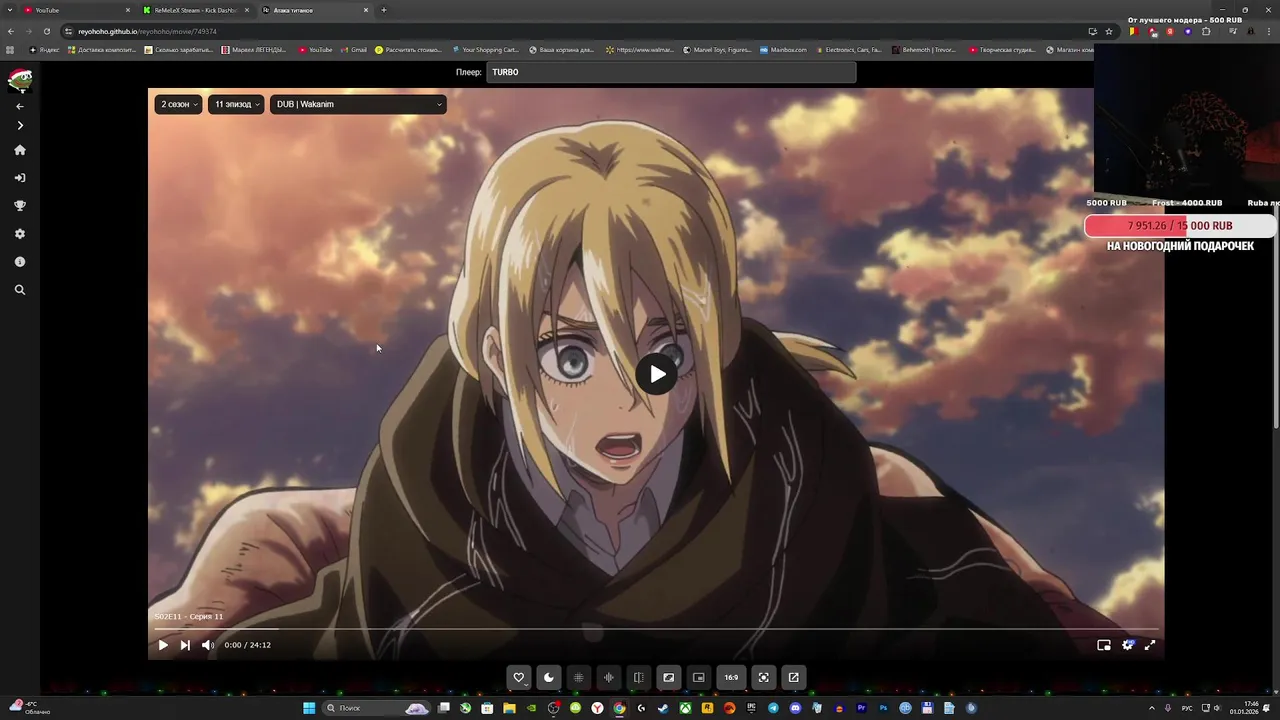
Task: Click the taskbar search box "Поиск"
Action: (x=376, y=708)
